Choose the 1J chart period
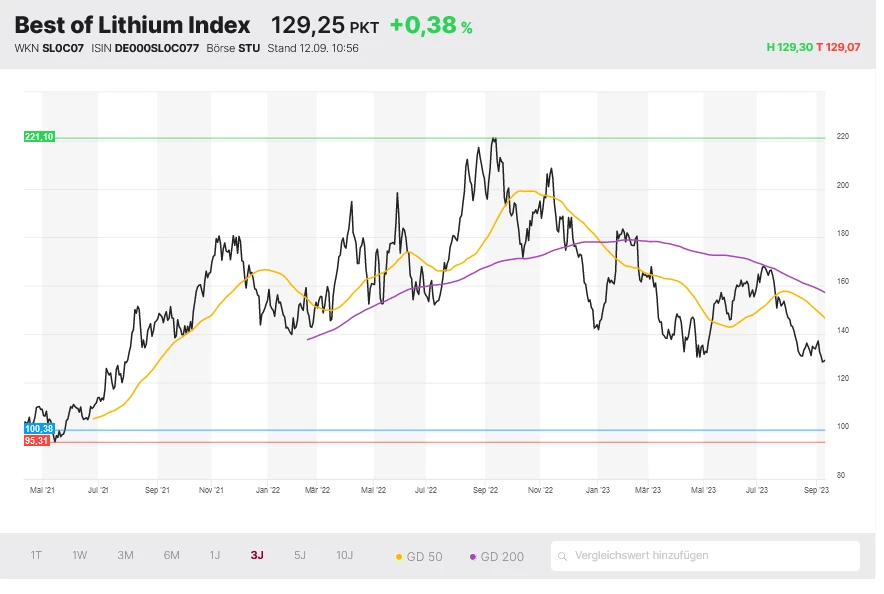 [x=214, y=555]
